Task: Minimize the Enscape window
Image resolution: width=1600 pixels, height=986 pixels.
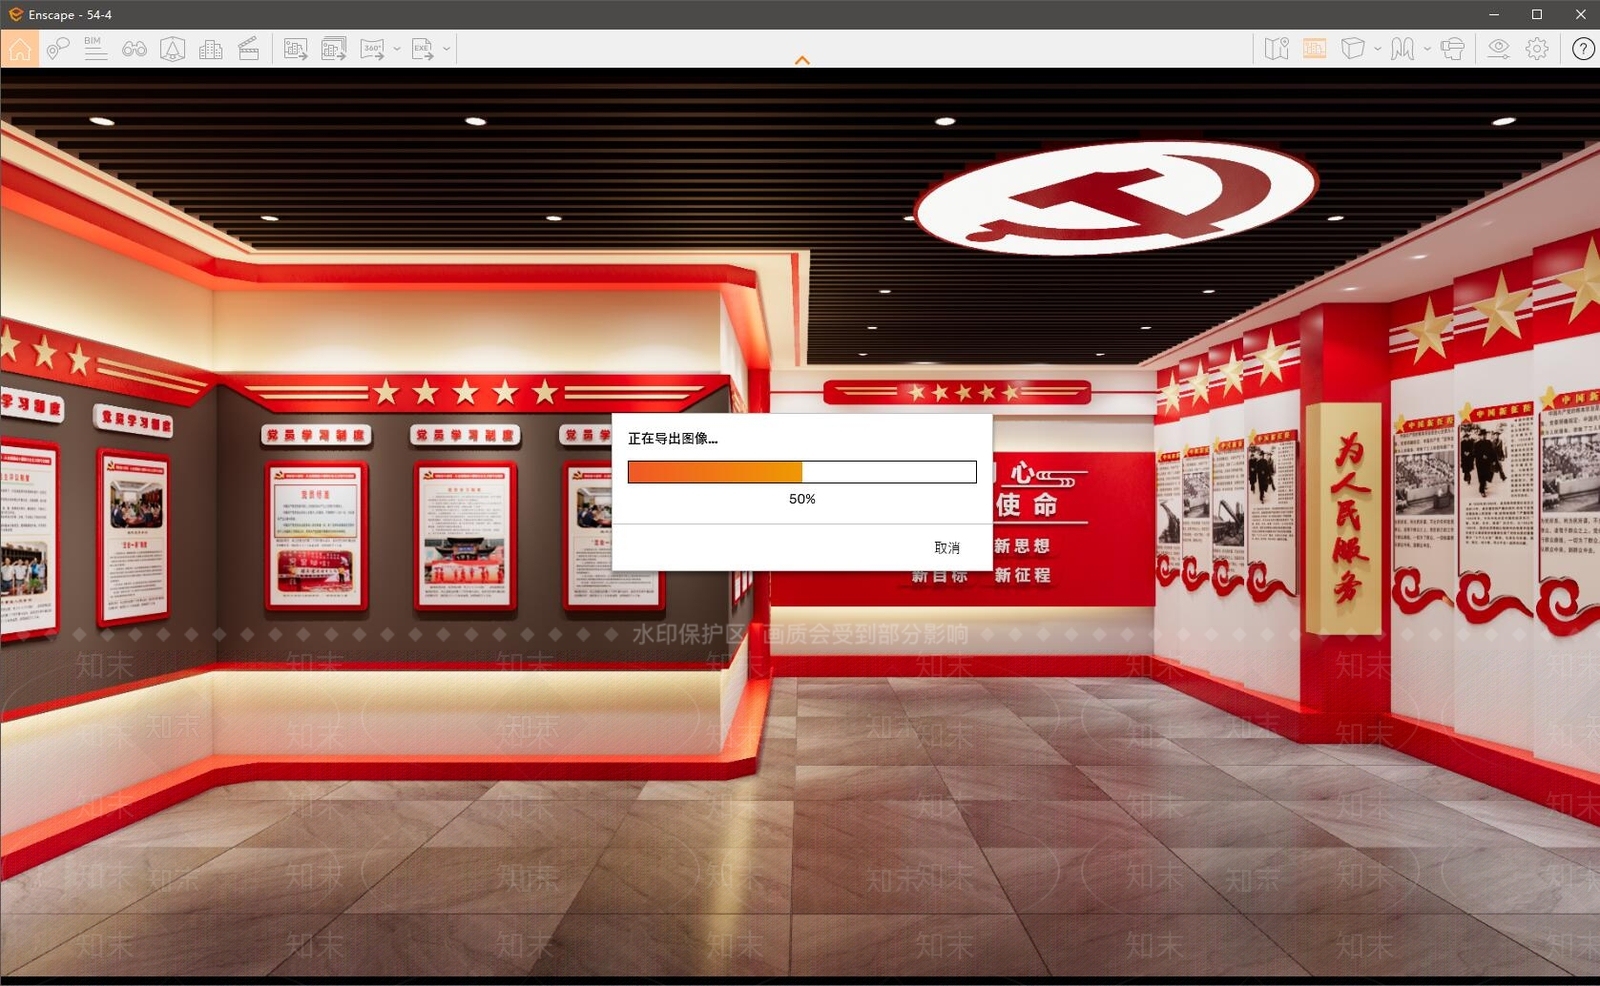Action: [x=1494, y=15]
